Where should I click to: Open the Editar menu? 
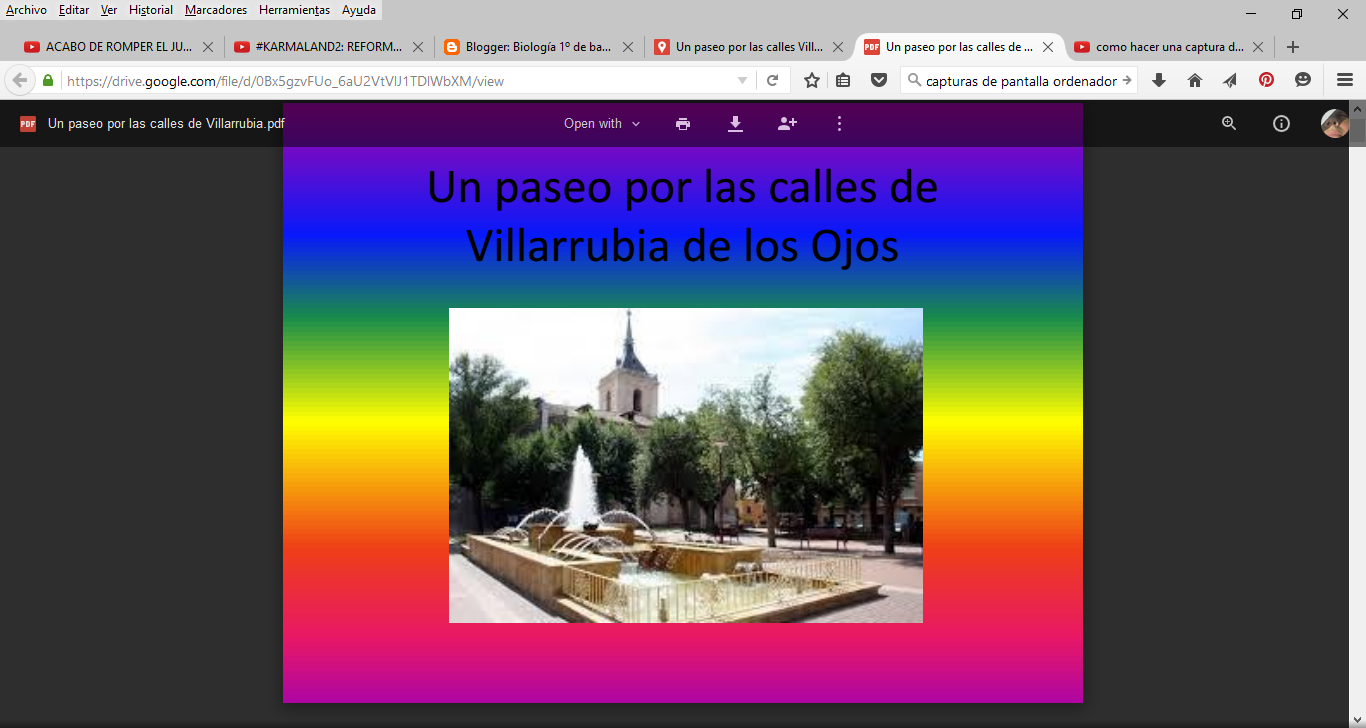click(74, 10)
